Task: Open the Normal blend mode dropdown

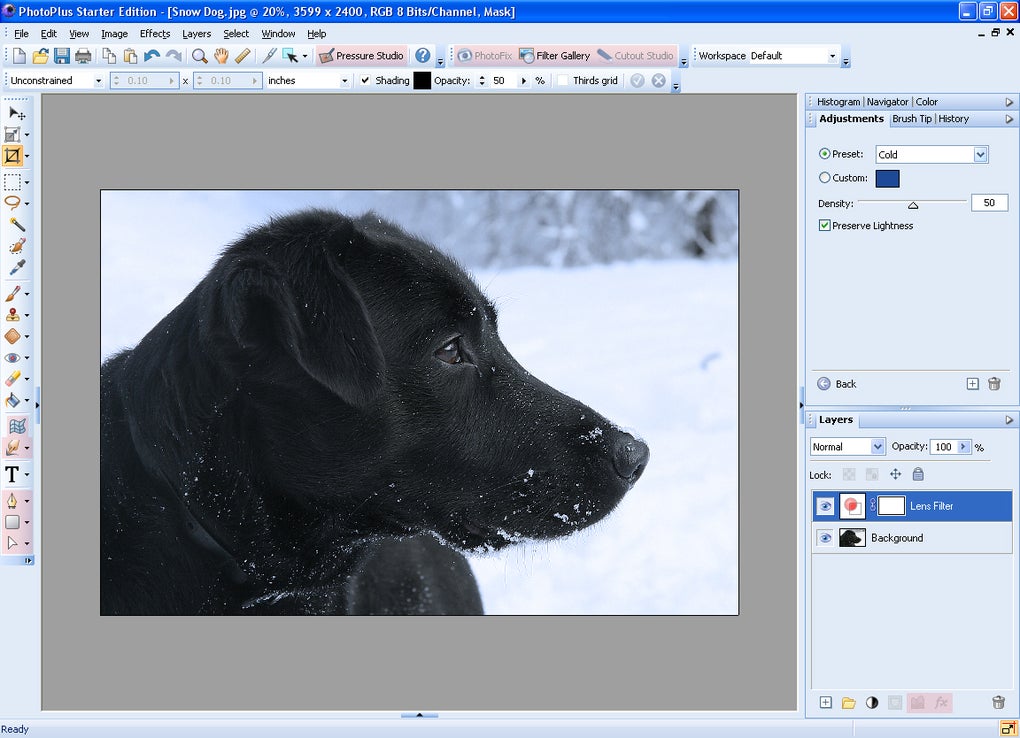Action: [877, 447]
